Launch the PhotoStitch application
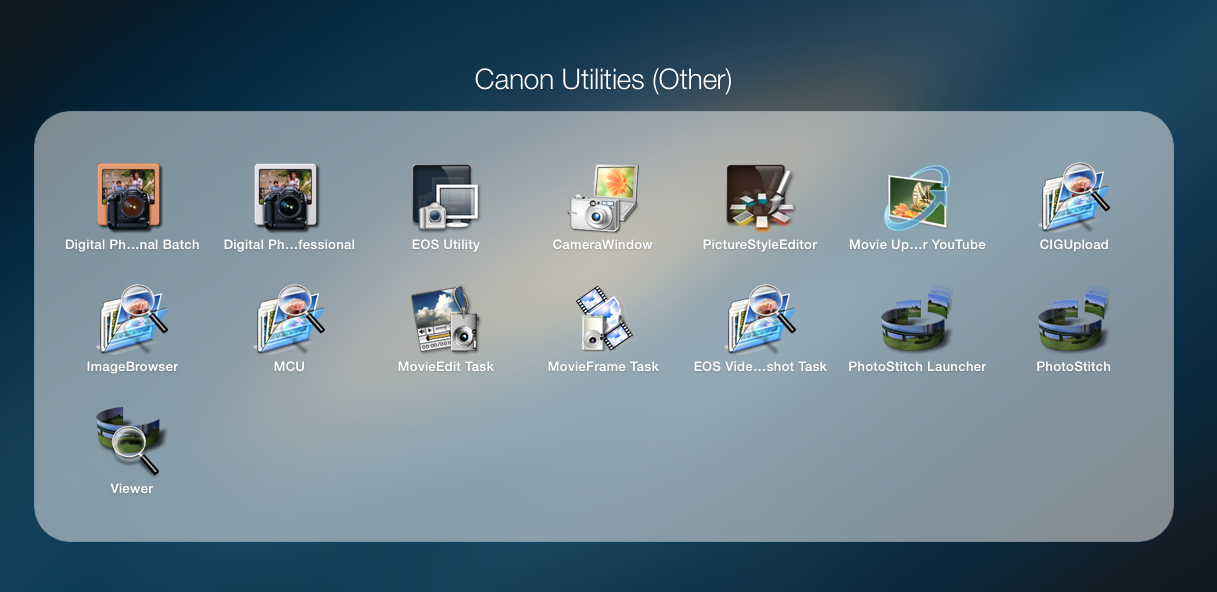The width and height of the screenshot is (1217, 592). pos(1073,319)
